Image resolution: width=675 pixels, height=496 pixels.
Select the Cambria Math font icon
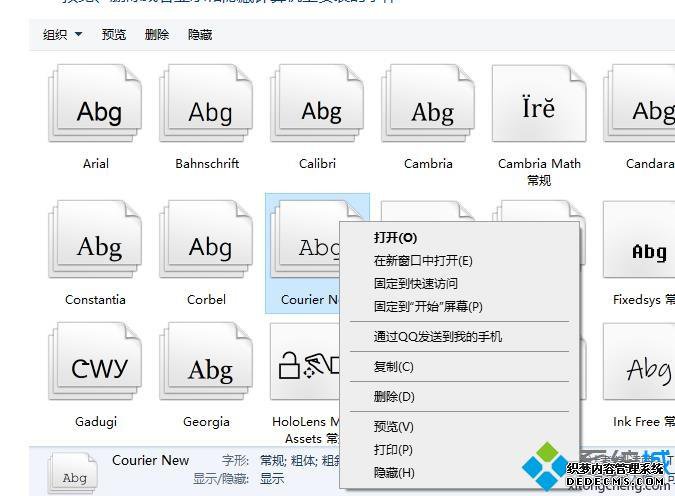(539, 103)
